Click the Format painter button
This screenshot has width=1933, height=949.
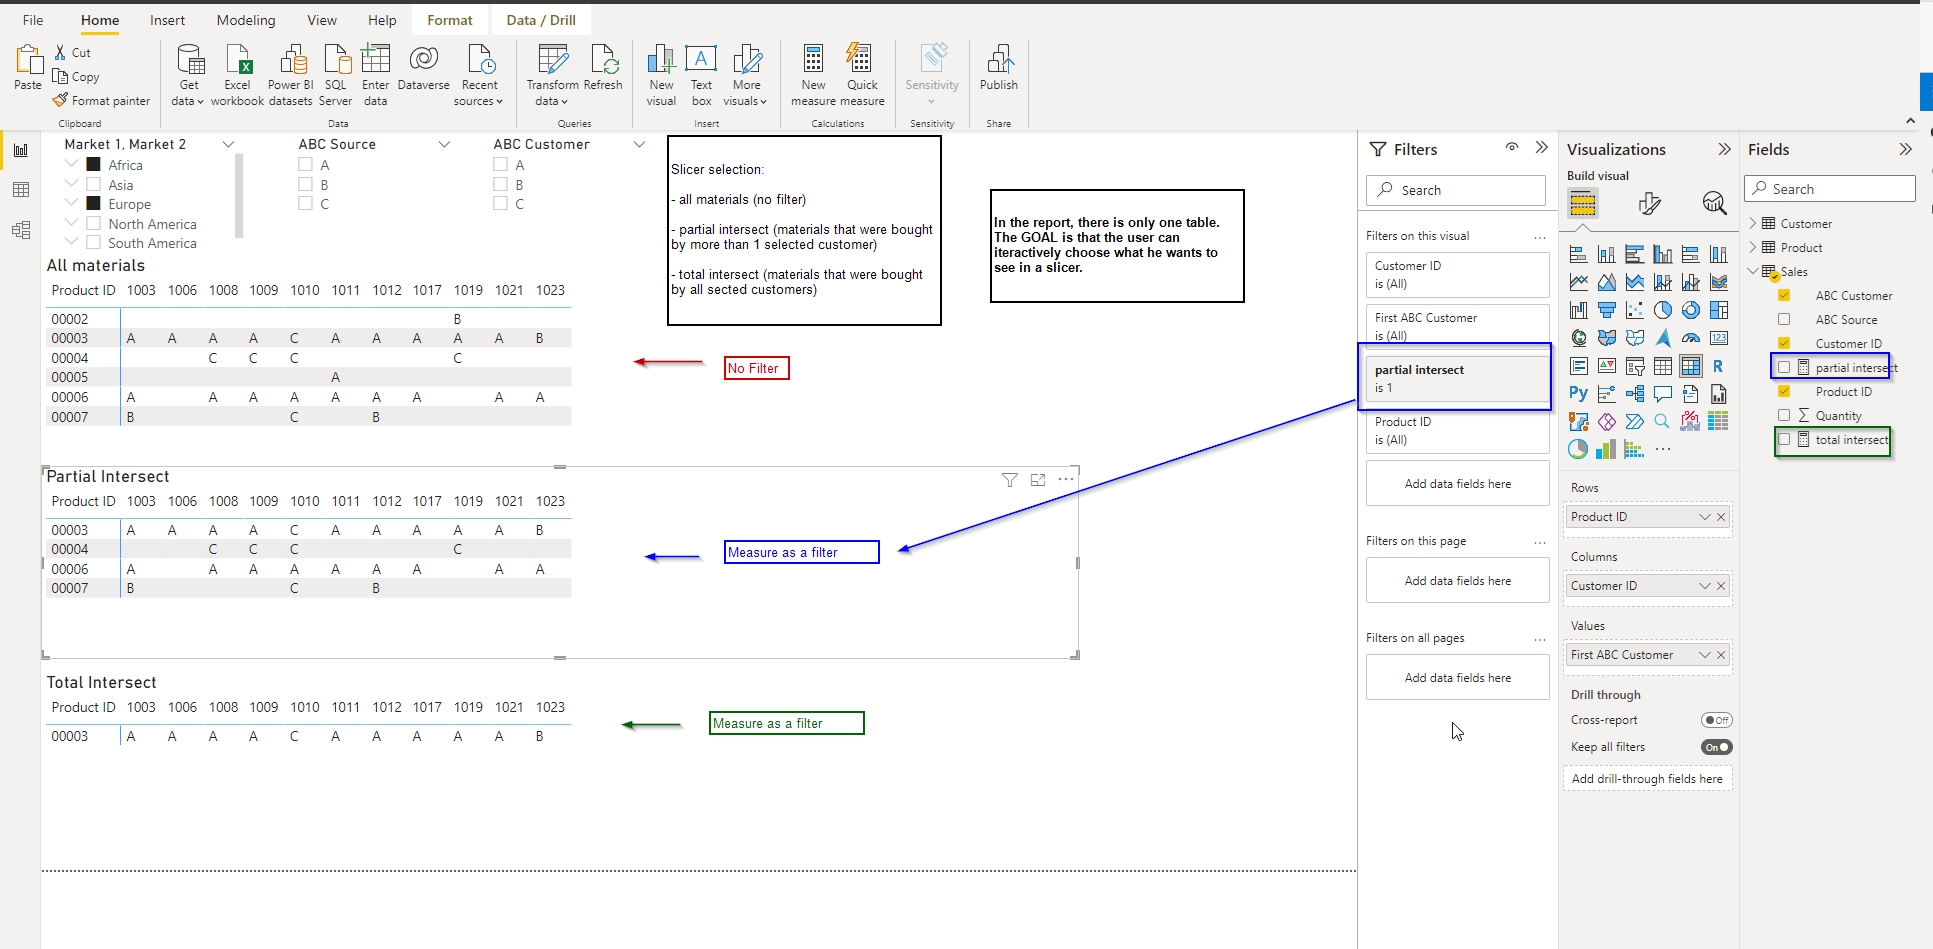[x=101, y=101]
